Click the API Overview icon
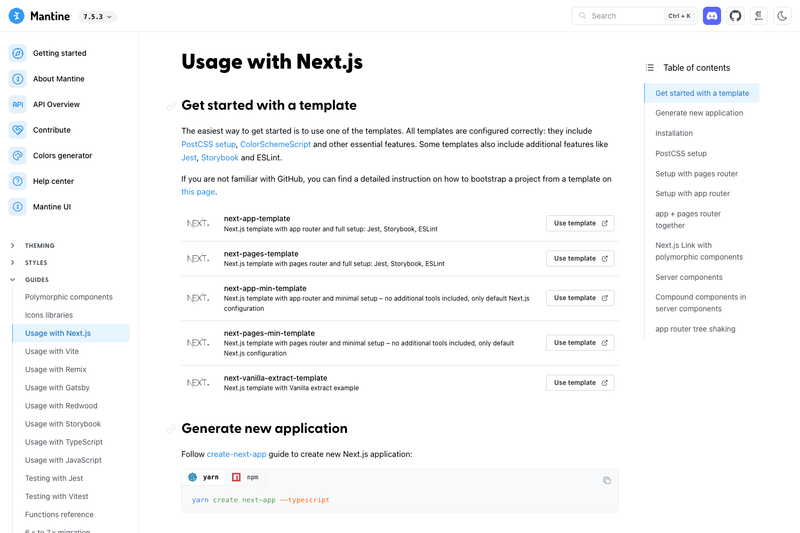The width and height of the screenshot is (800, 533). point(18,104)
